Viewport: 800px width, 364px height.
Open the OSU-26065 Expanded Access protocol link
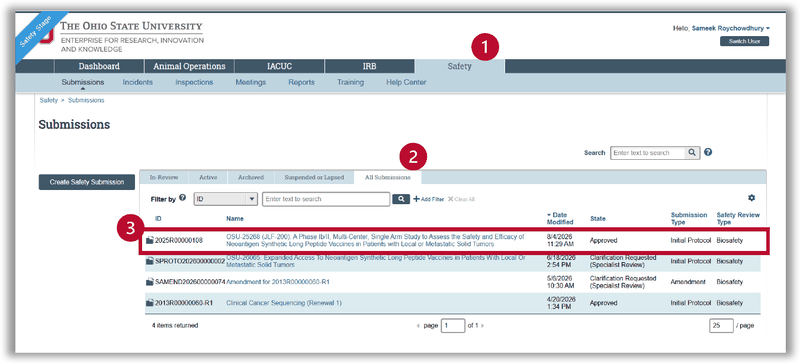(376, 261)
